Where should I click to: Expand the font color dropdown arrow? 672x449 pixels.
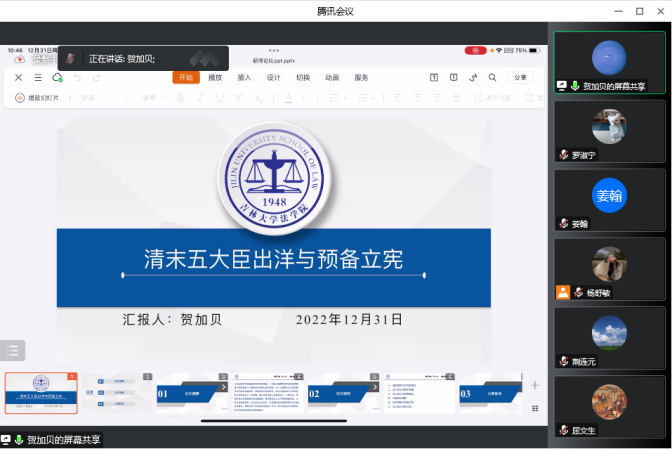coord(303,98)
